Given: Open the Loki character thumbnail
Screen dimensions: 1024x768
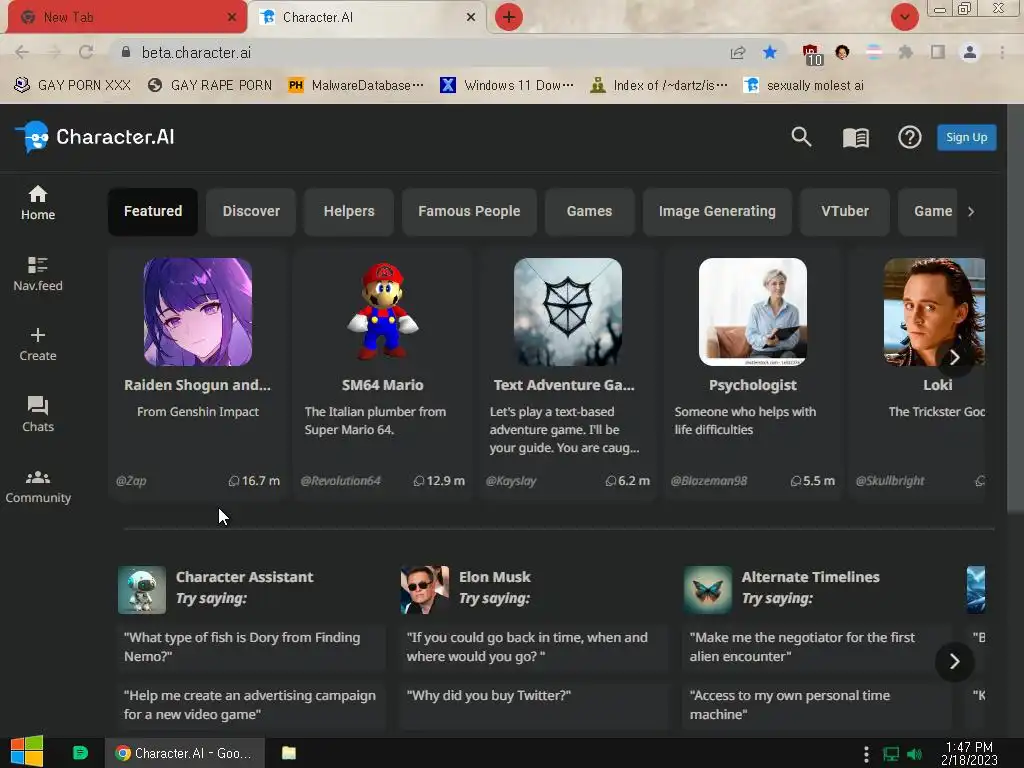Looking at the screenshot, I should point(934,312).
